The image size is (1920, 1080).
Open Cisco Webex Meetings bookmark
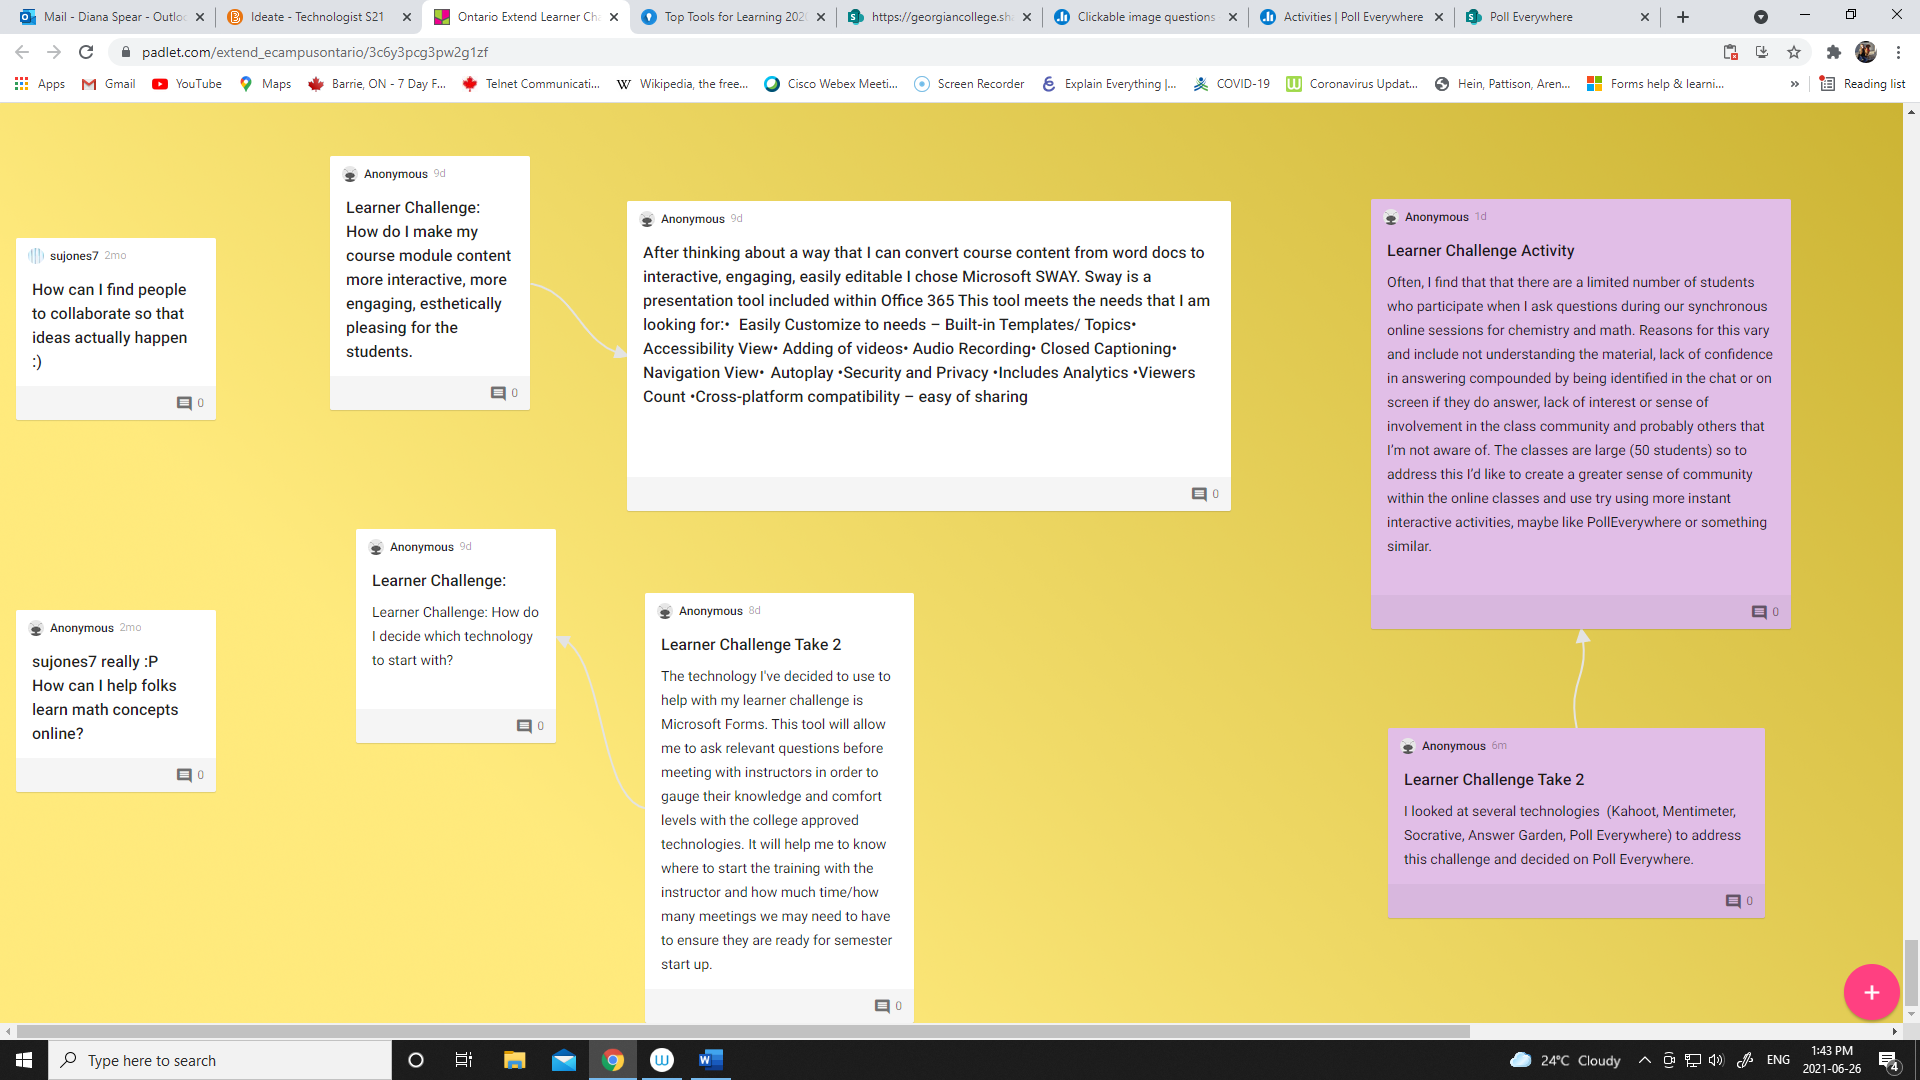pyautogui.click(x=831, y=84)
